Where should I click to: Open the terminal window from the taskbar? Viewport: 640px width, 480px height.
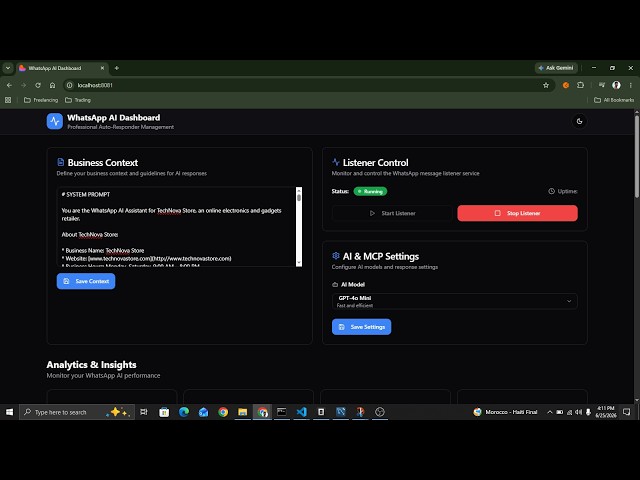[x=282, y=412]
